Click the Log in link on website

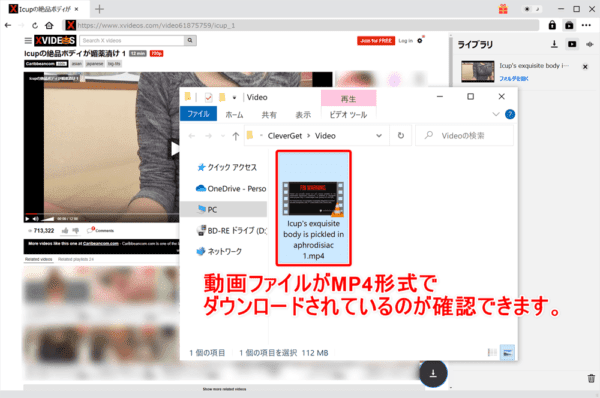click(406, 41)
